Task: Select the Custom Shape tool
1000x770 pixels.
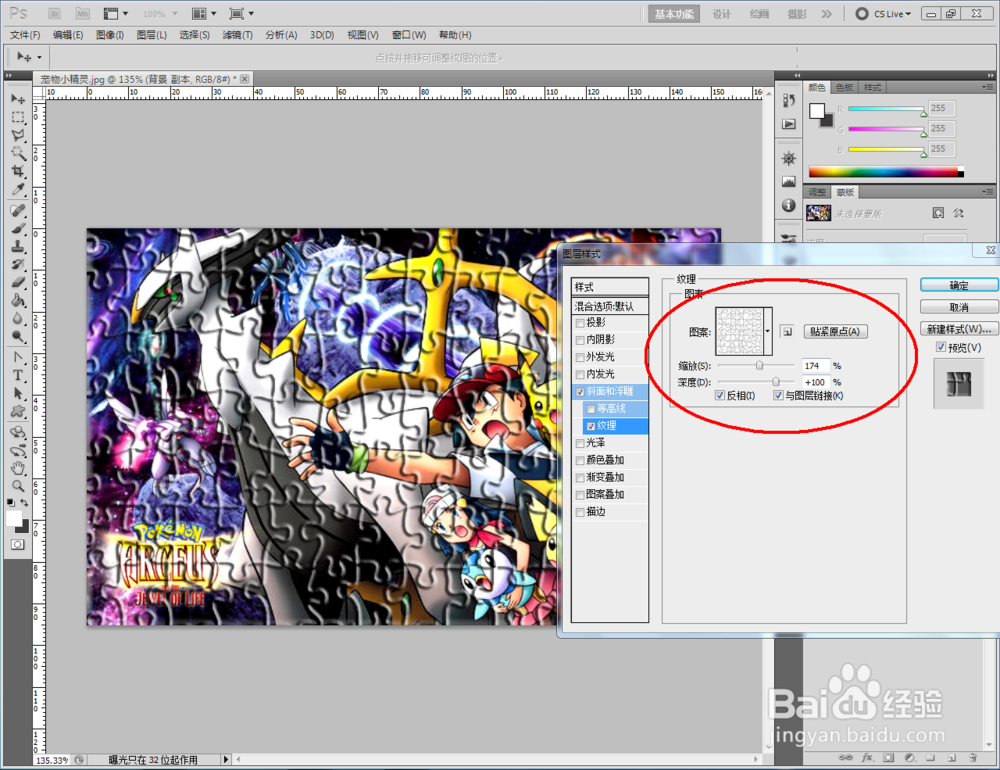Action: (18, 411)
